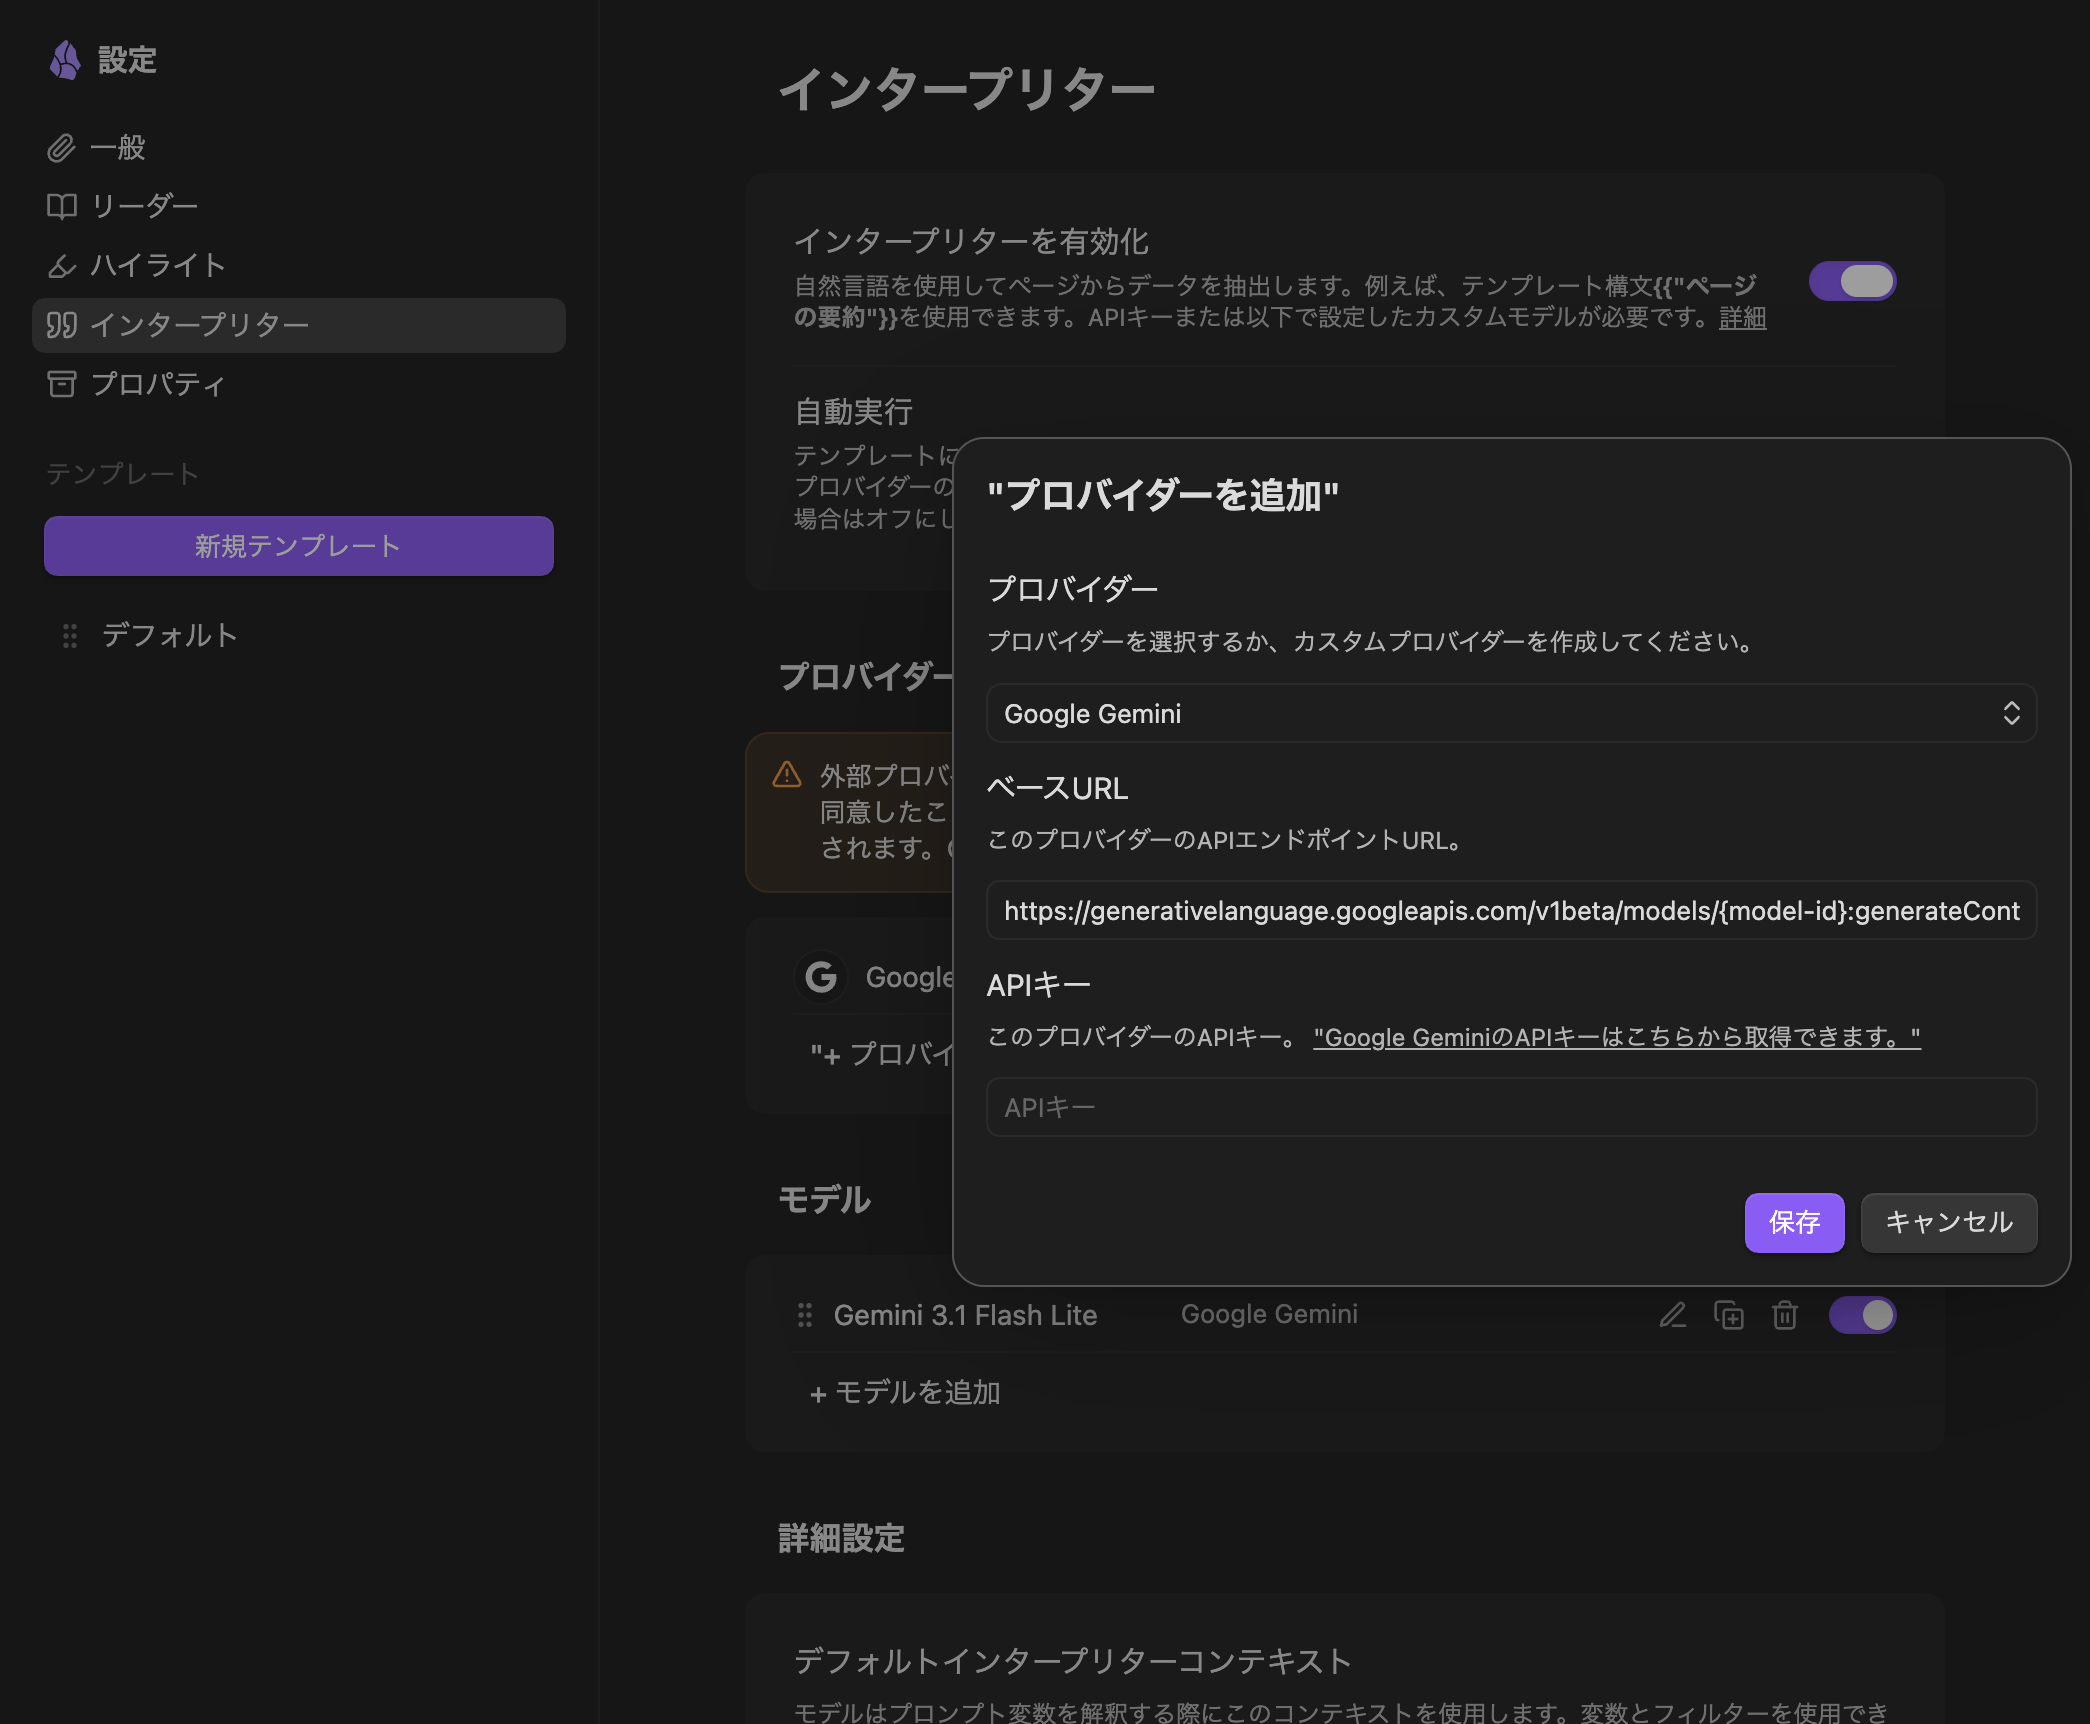Click the paperclip icon next to 一般

(x=61, y=148)
